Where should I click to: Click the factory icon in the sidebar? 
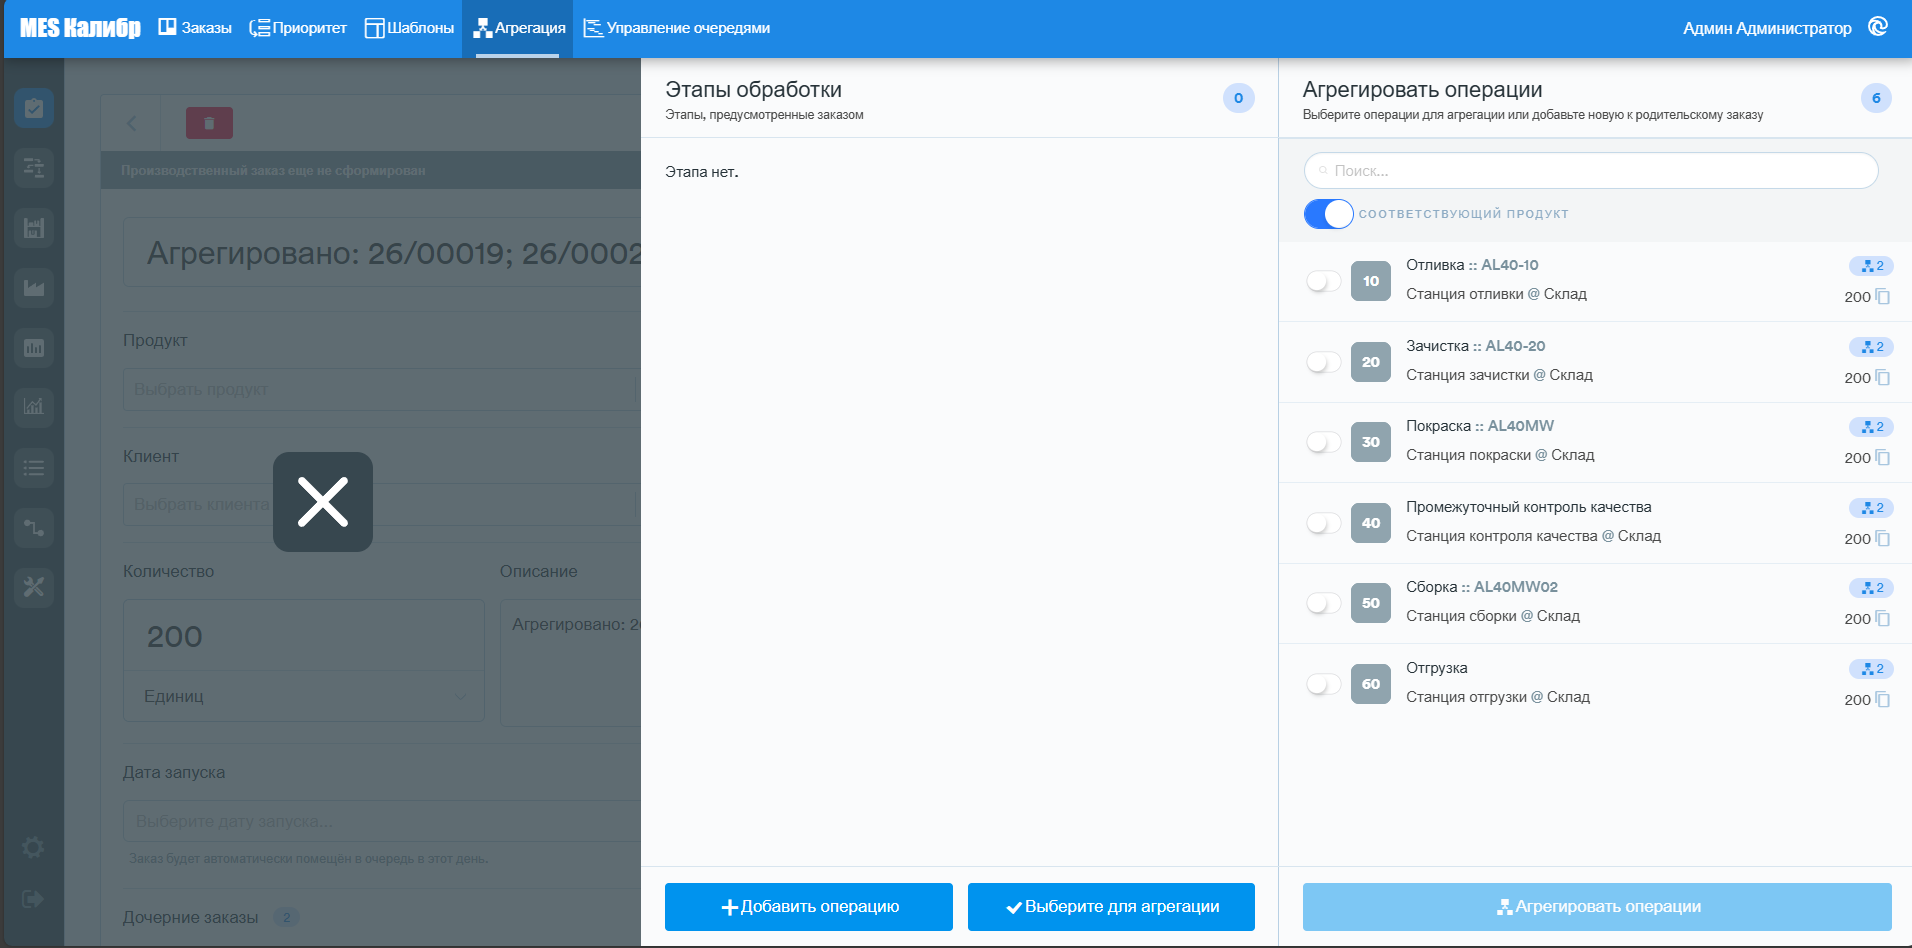tap(34, 228)
